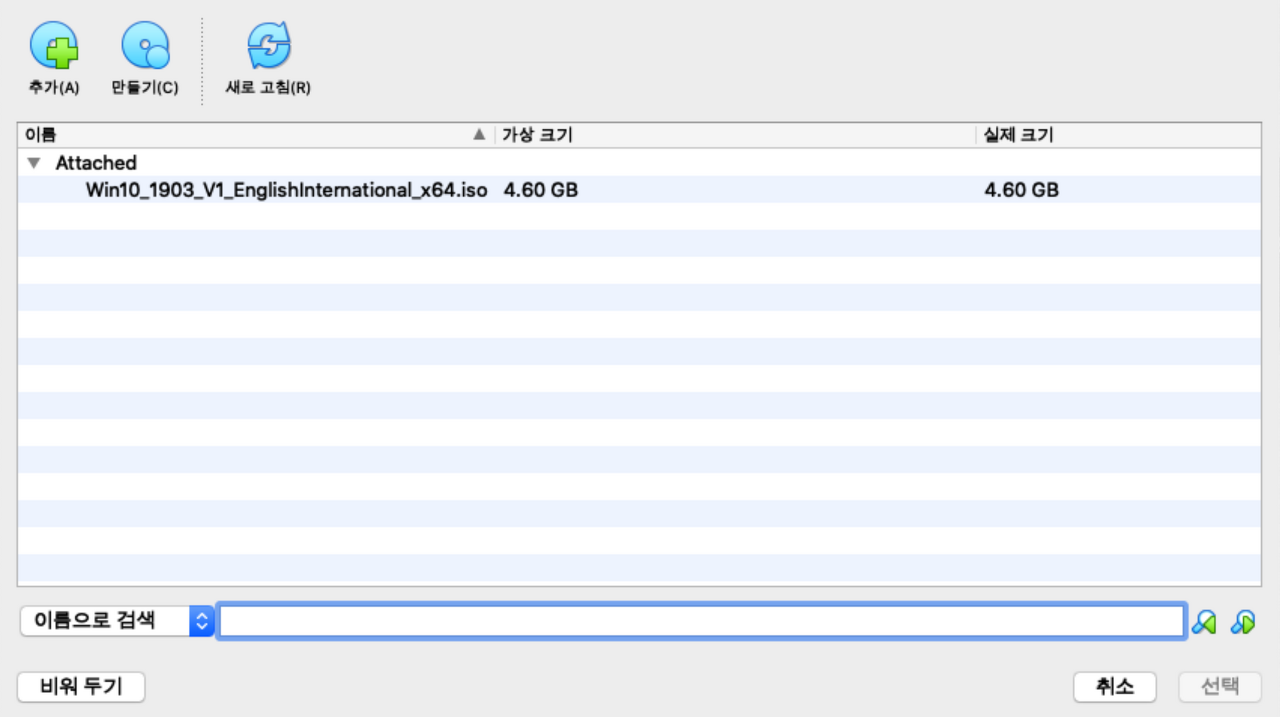Click the 선택 choose button
This screenshot has width=1280, height=717.
click(x=1220, y=687)
